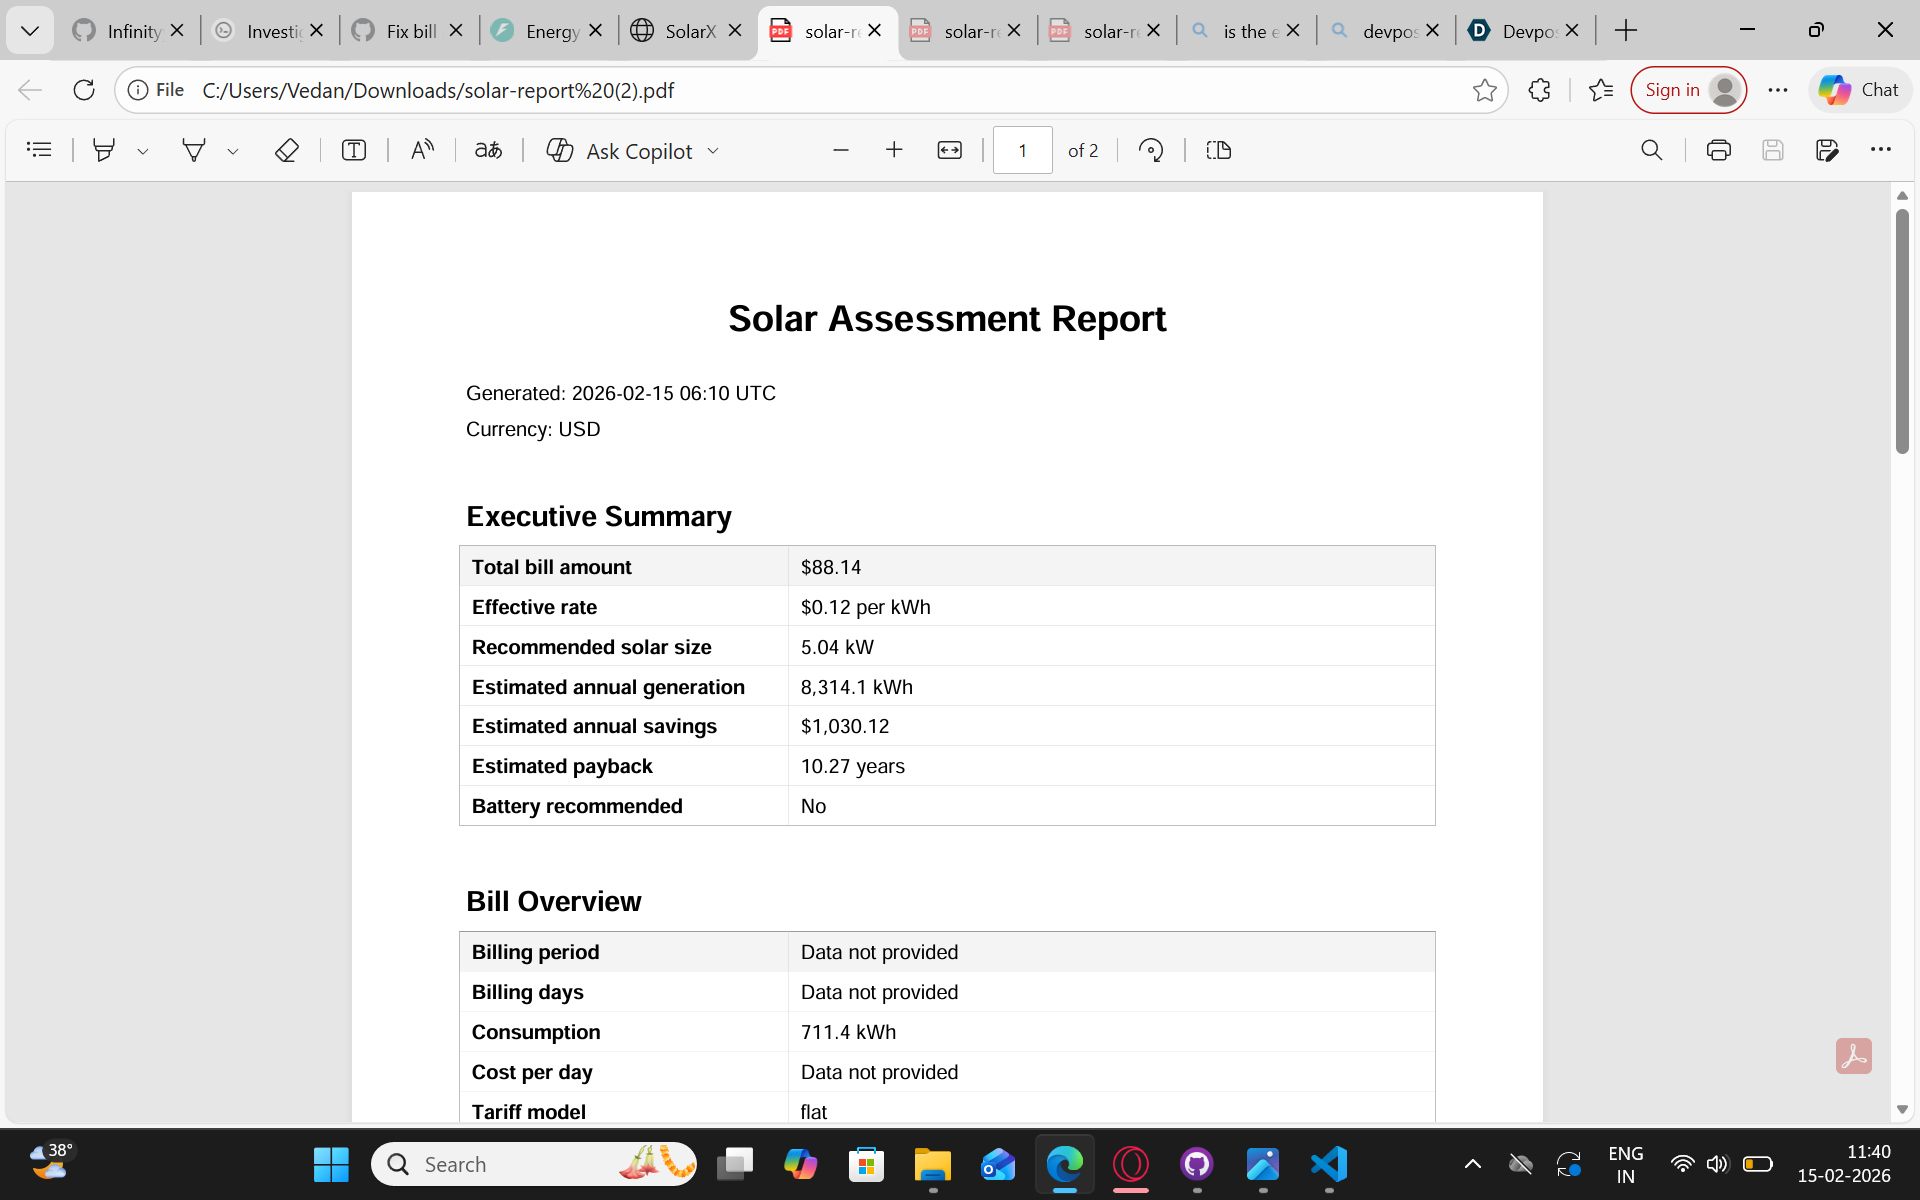Open the PDF table of contents icon
Image resolution: width=1920 pixels, height=1200 pixels.
[39, 150]
